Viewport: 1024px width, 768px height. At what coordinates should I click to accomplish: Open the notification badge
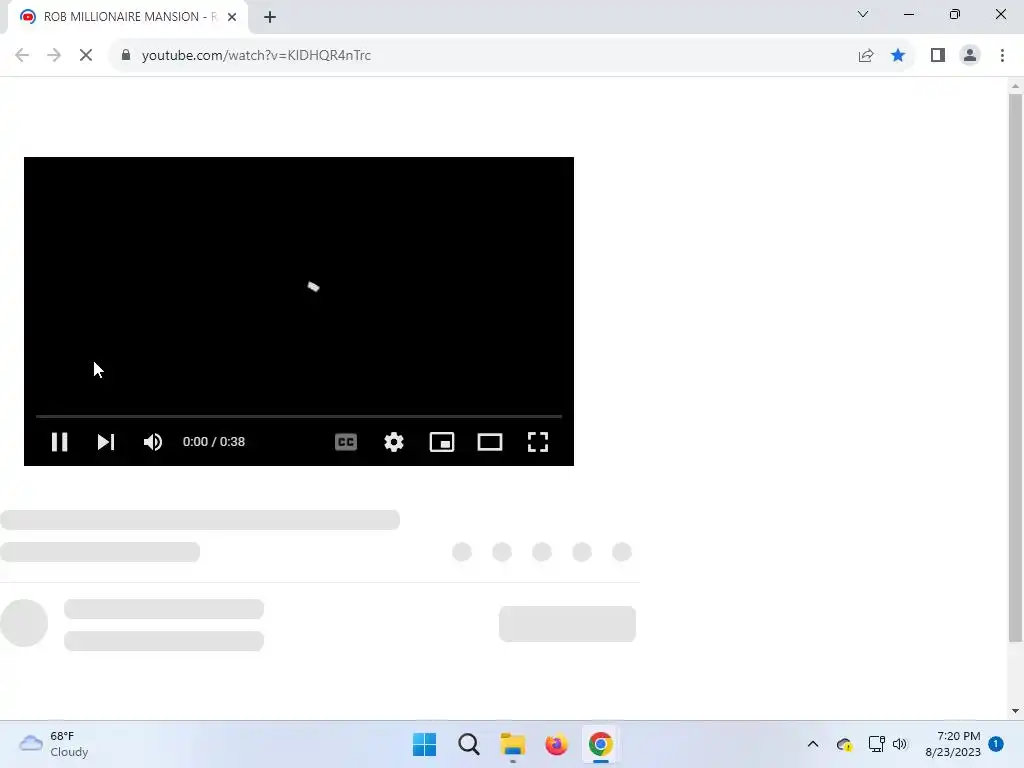pos(996,744)
